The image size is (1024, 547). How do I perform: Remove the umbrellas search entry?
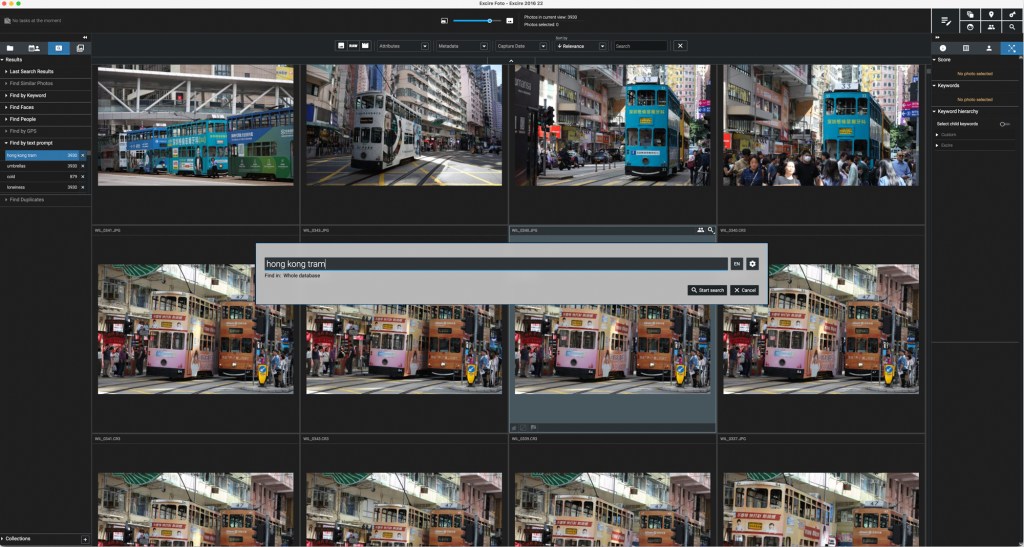(83, 166)
